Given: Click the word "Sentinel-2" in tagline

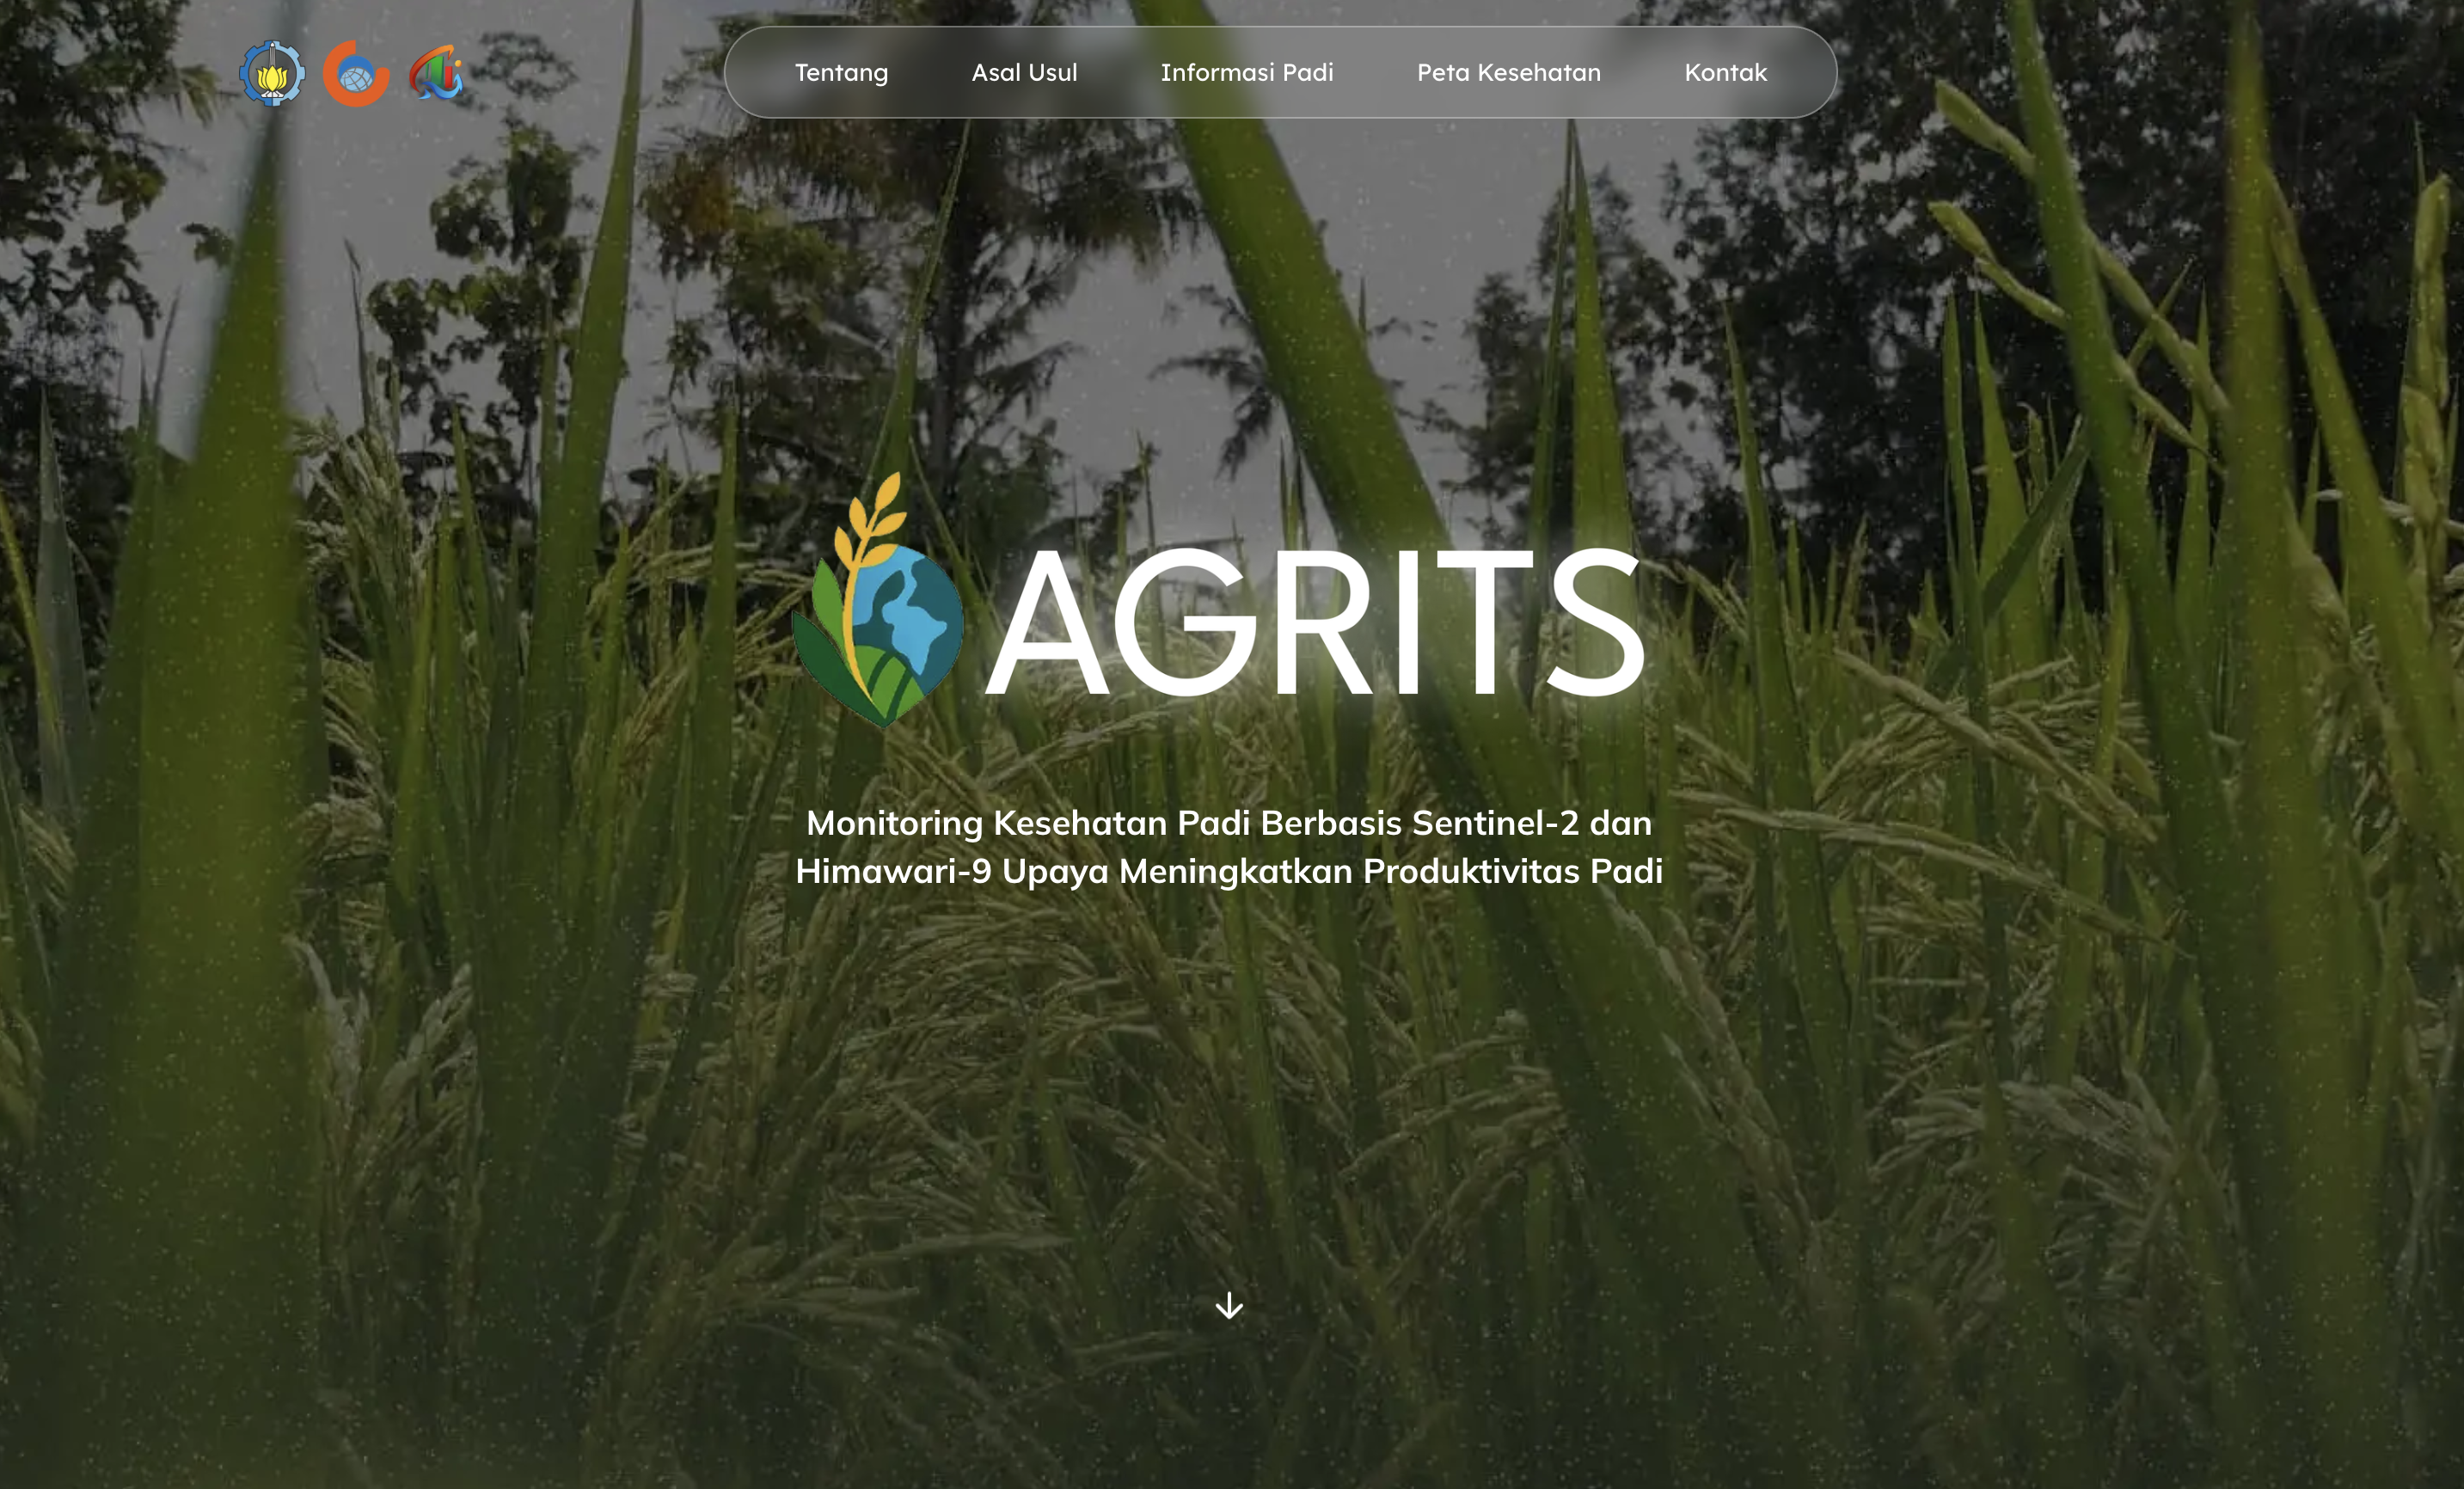Looking at the screenshot, I should [x=1494, y=823].
